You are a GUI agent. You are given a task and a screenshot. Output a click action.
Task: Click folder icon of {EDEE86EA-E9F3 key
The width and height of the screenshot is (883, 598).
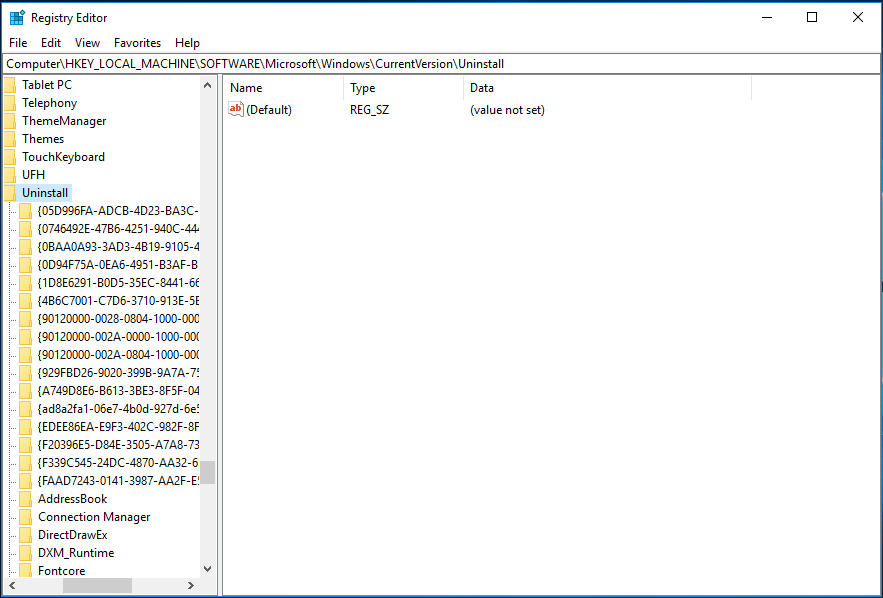pos(25,427)
